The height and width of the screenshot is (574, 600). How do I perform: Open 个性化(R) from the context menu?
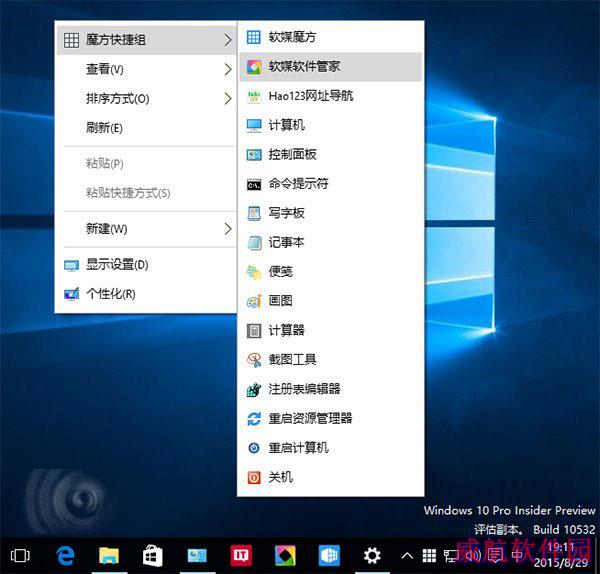[x=146, y=294]
